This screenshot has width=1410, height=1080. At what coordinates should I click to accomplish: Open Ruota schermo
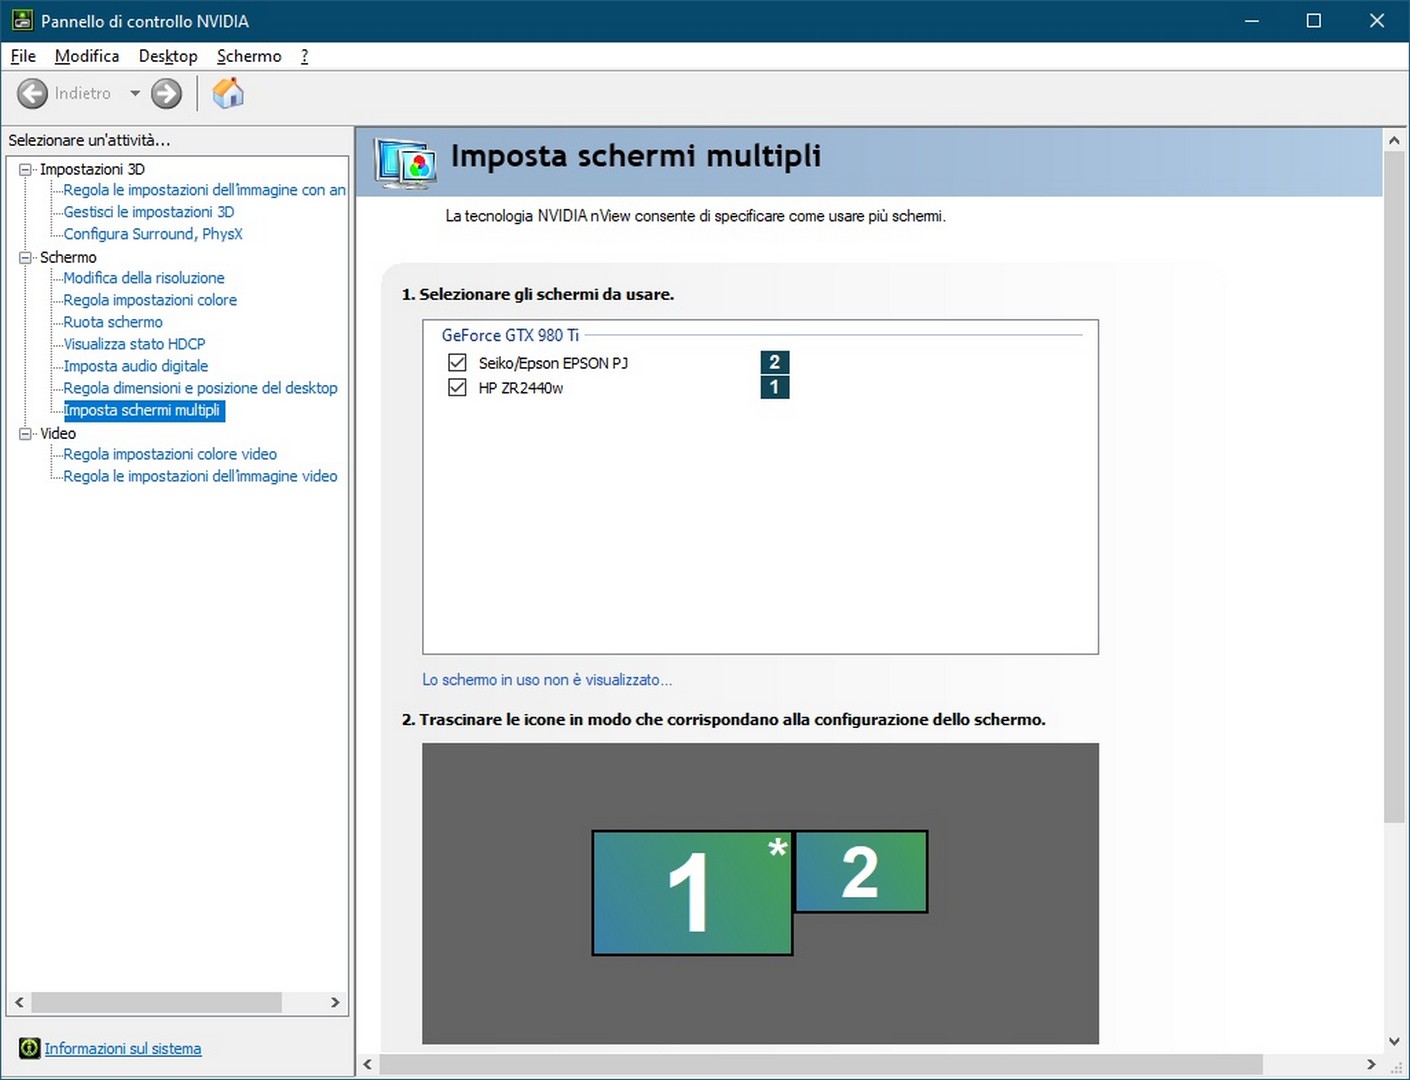pos(113,322)
